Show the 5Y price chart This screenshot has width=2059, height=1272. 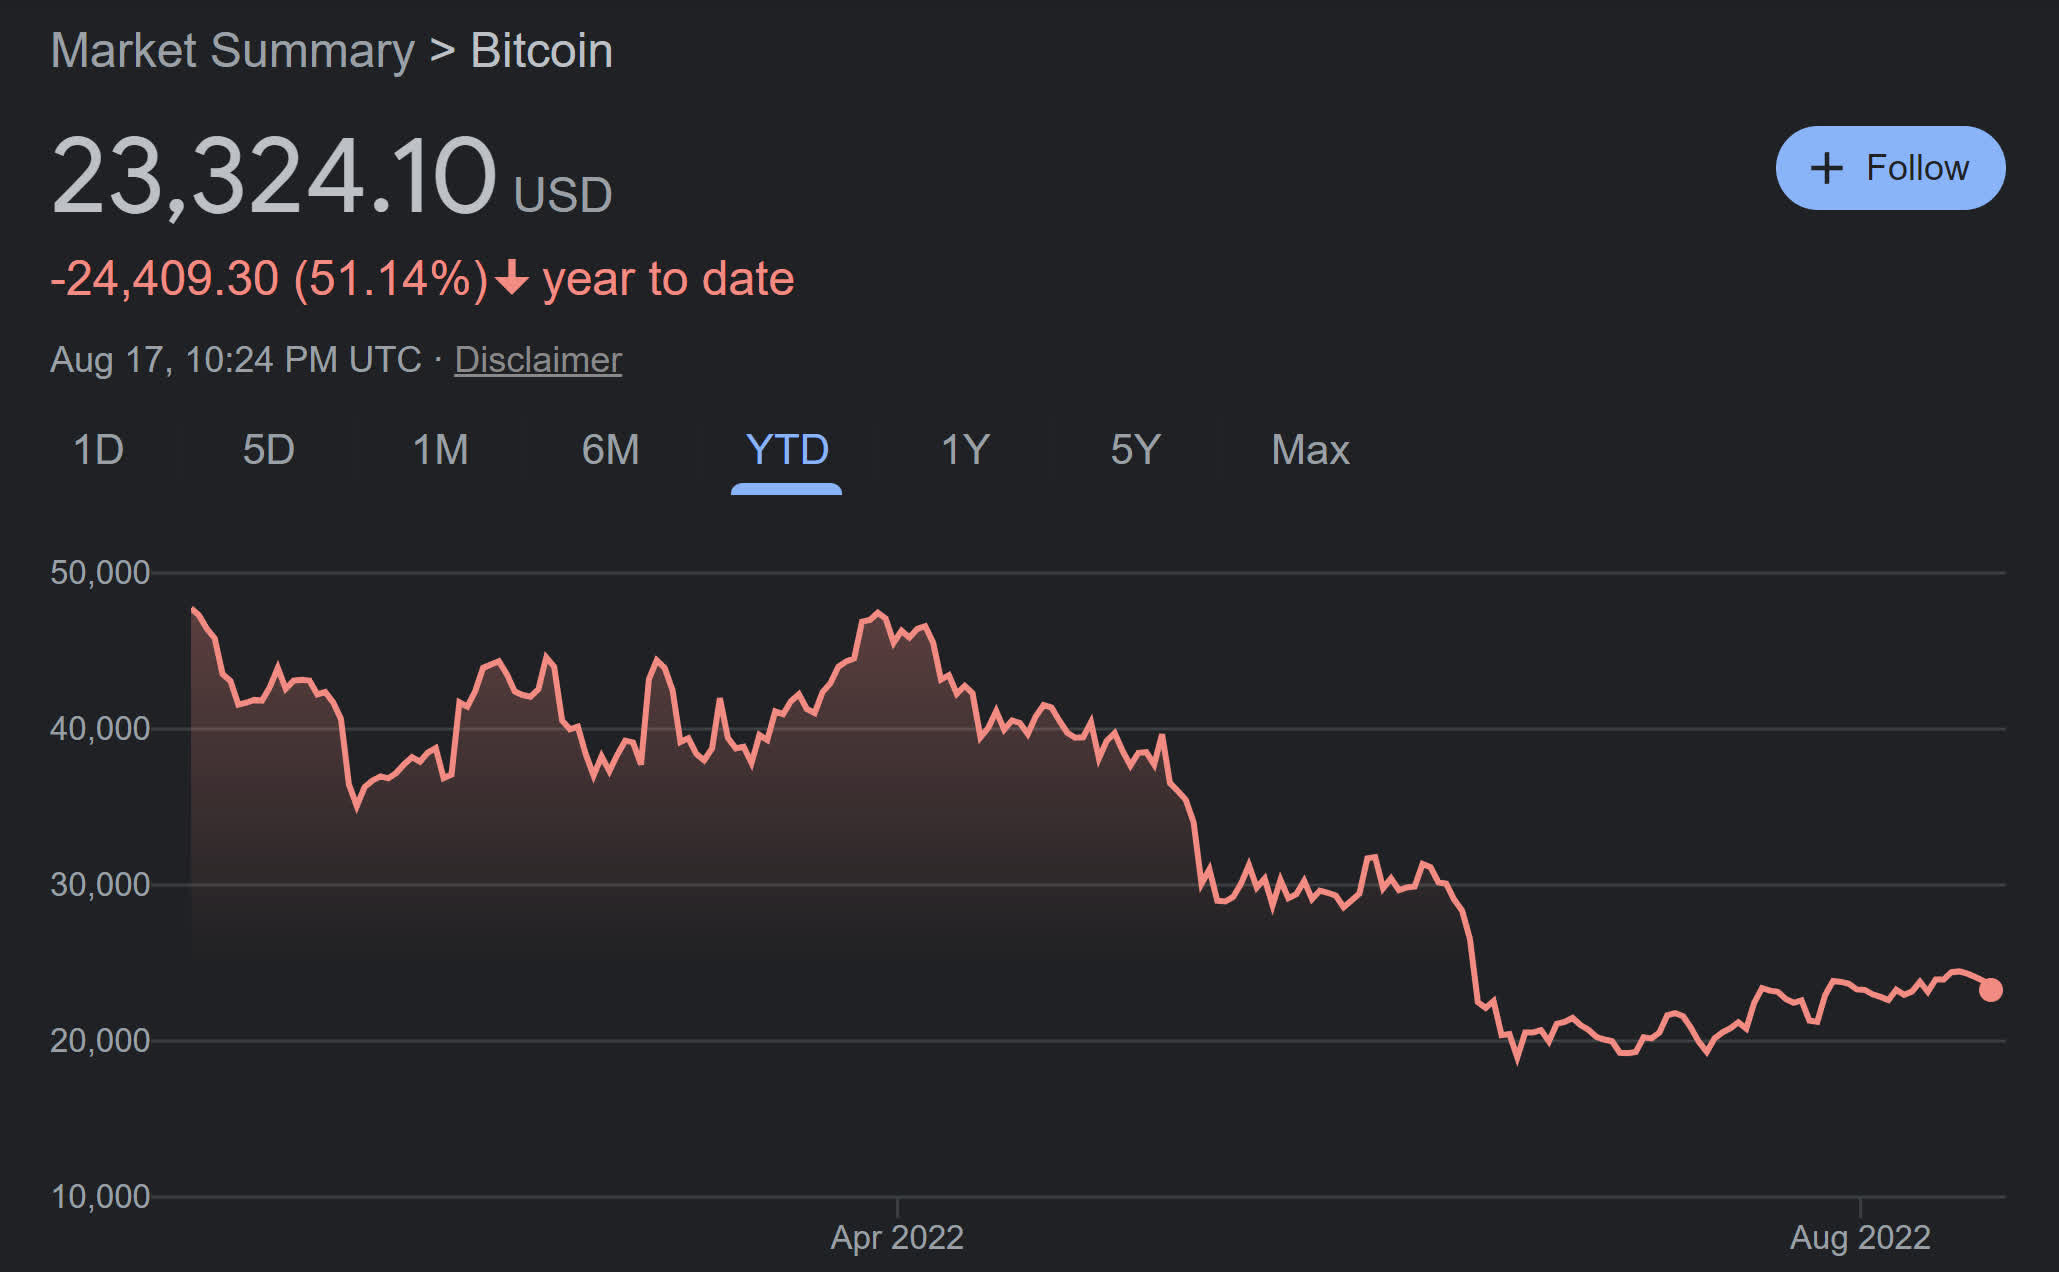pos(1135,450)
